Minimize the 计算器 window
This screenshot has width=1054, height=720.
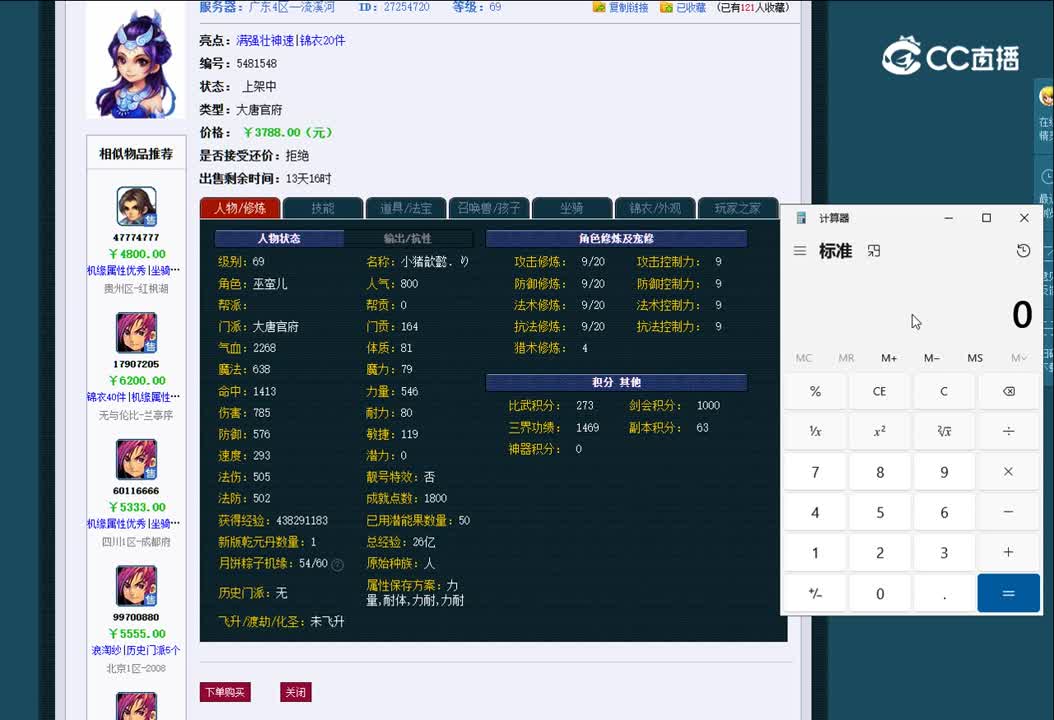[948, 218]
